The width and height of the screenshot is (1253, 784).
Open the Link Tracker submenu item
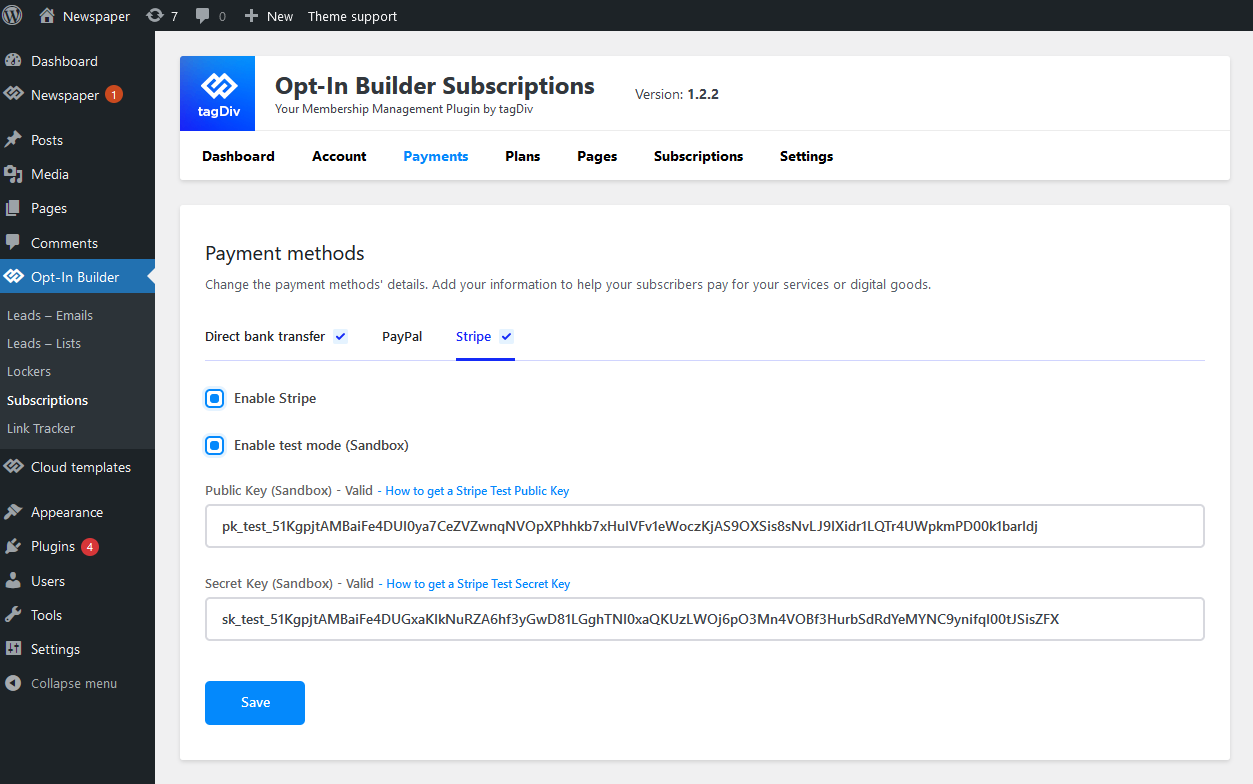coord(41,428)
